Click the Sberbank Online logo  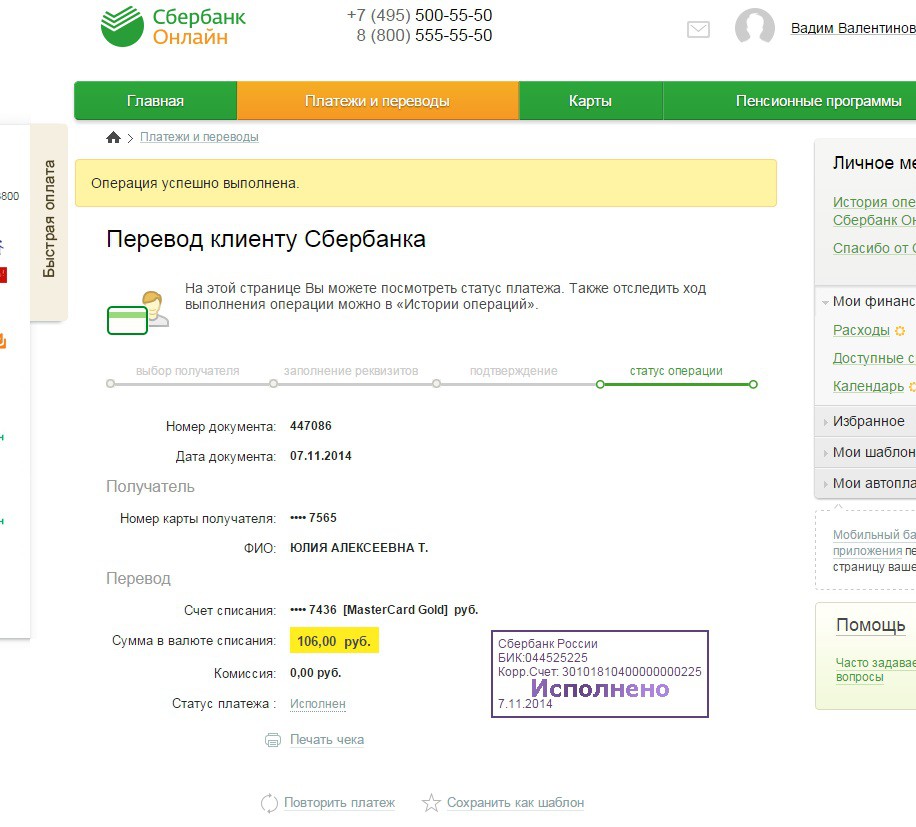click(x=173, y=26)
